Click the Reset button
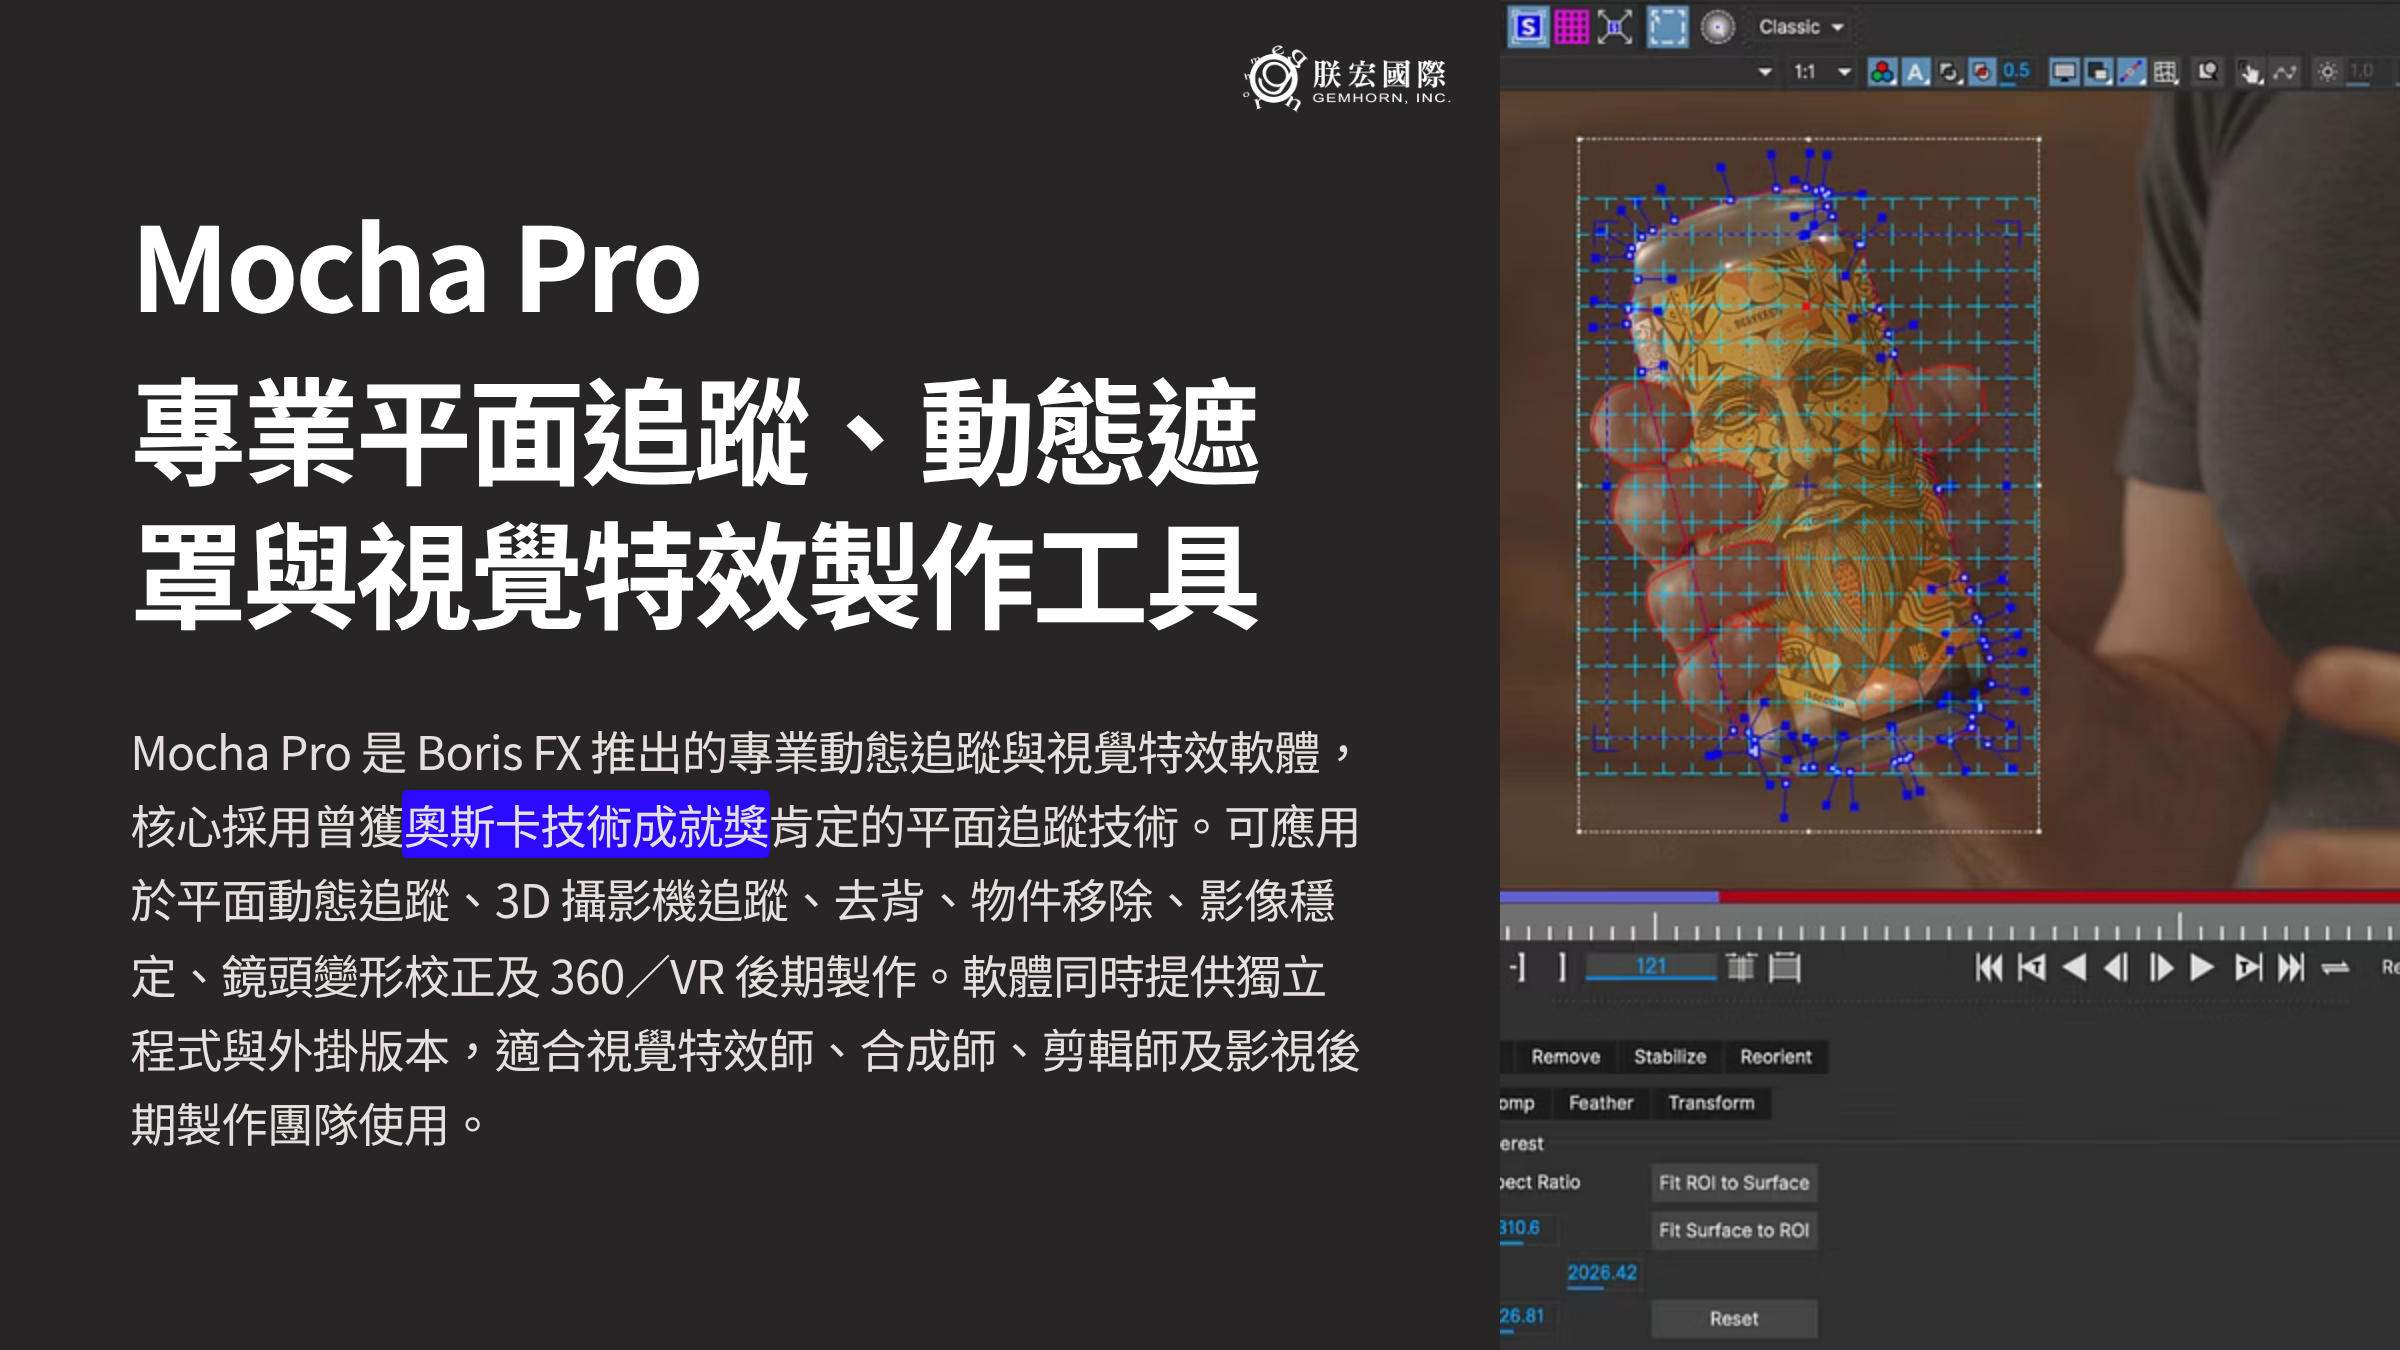Viewport: 2400px width, 1350px height. pyautogui.click(x=1733, y=1318)
